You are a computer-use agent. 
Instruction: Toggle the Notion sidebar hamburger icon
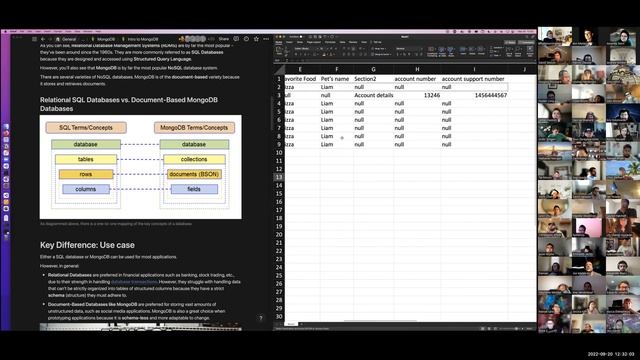34,39
